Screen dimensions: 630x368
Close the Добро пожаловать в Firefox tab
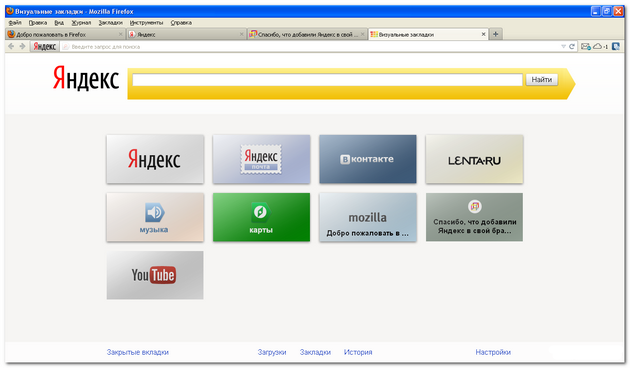coord(120,35)
